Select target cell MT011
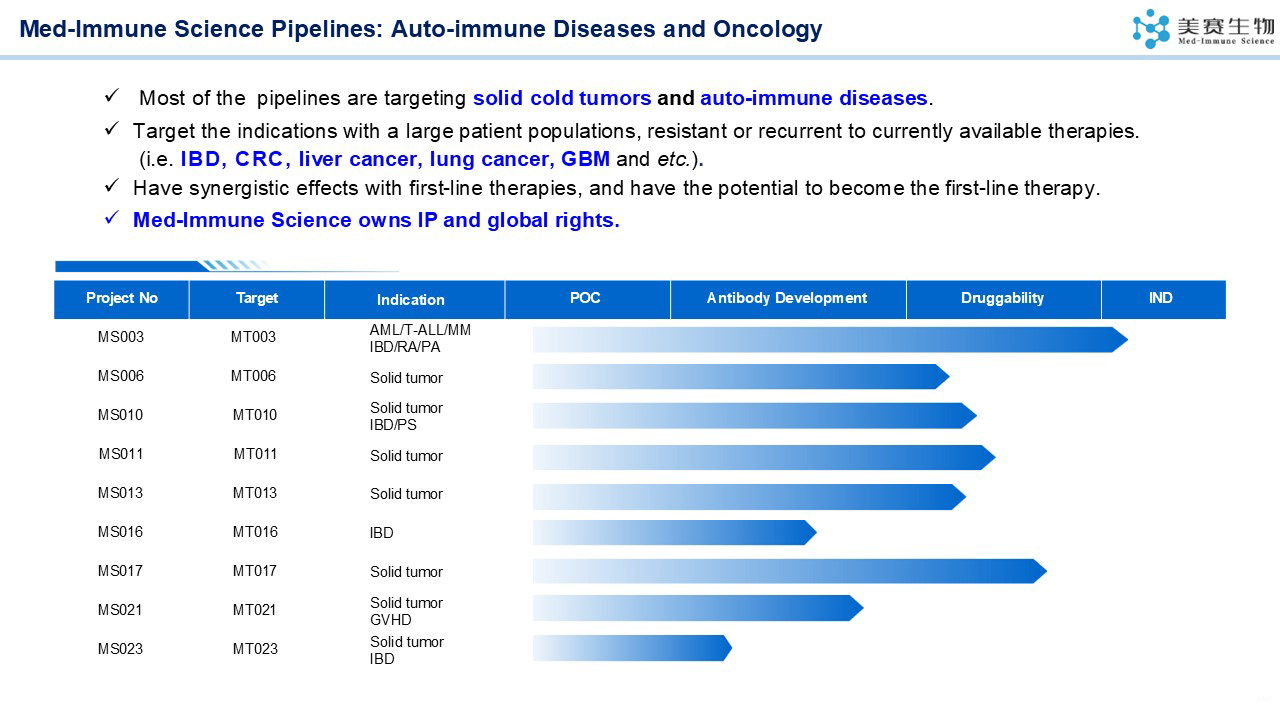This screenshot has height=720, width=1280. point(255,454)
